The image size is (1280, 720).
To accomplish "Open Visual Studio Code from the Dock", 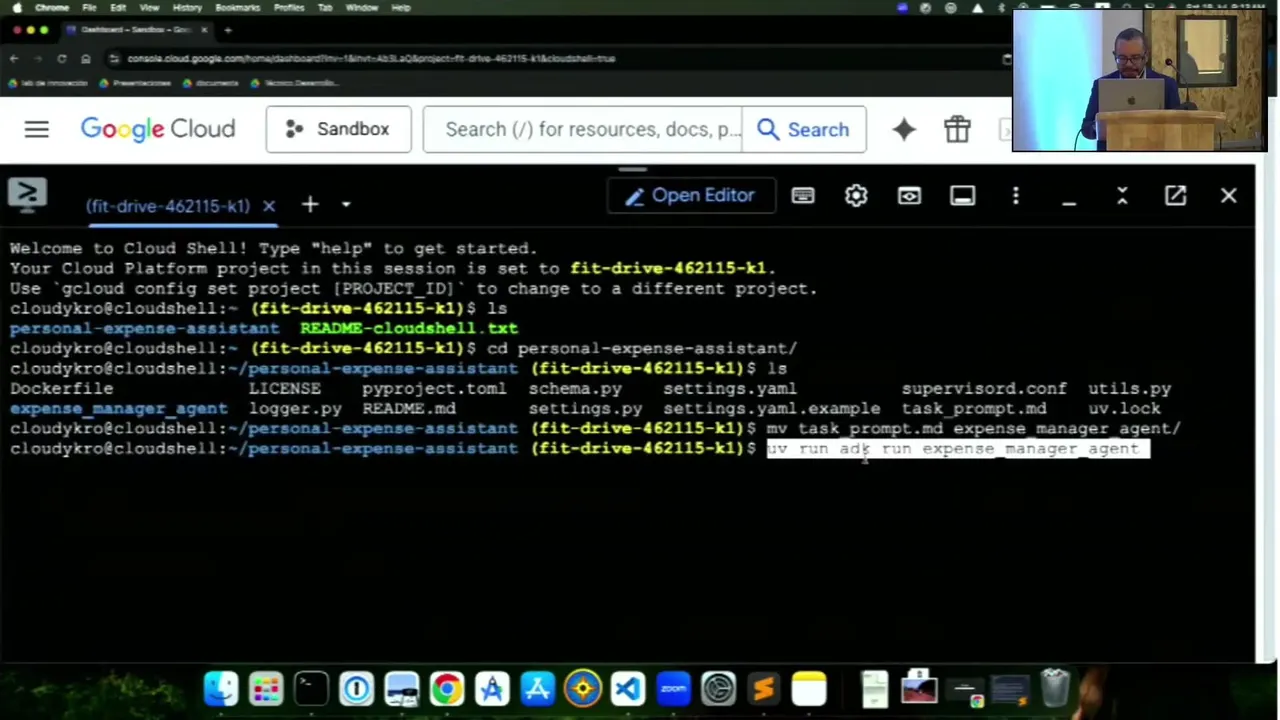I will 628,689.
